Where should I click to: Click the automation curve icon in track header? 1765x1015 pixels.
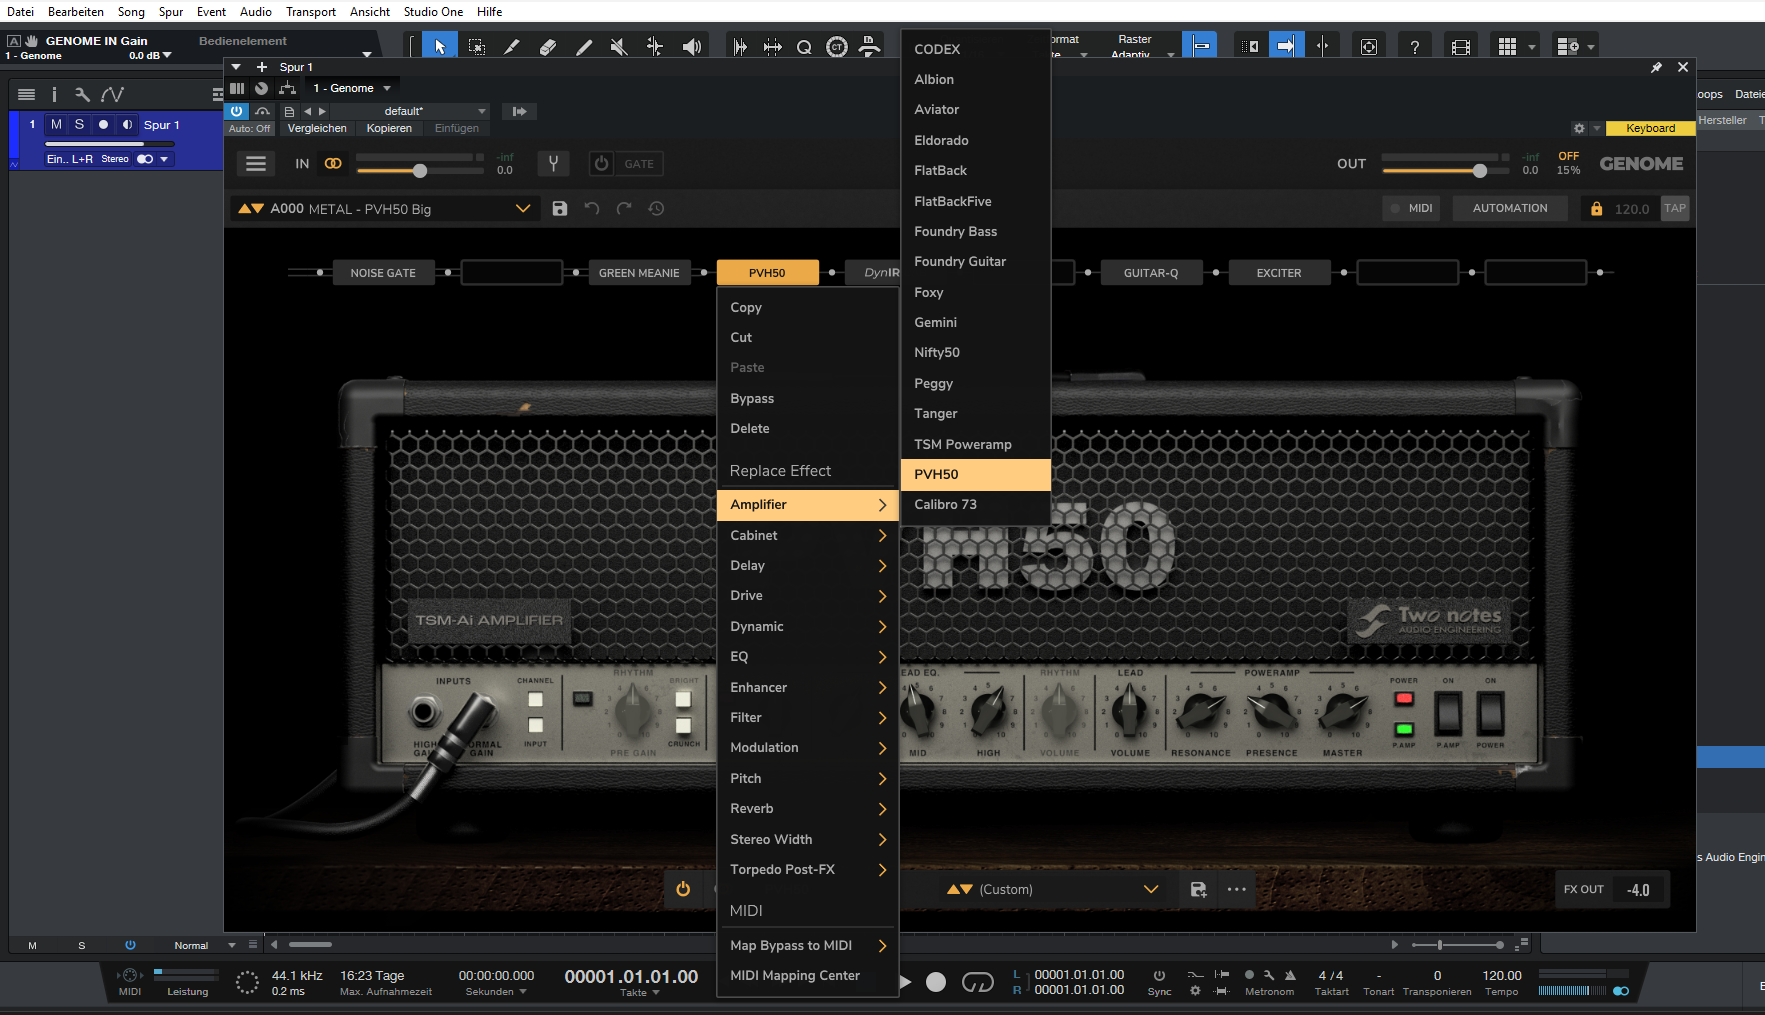pyautogui.click(x=113, y=94)
